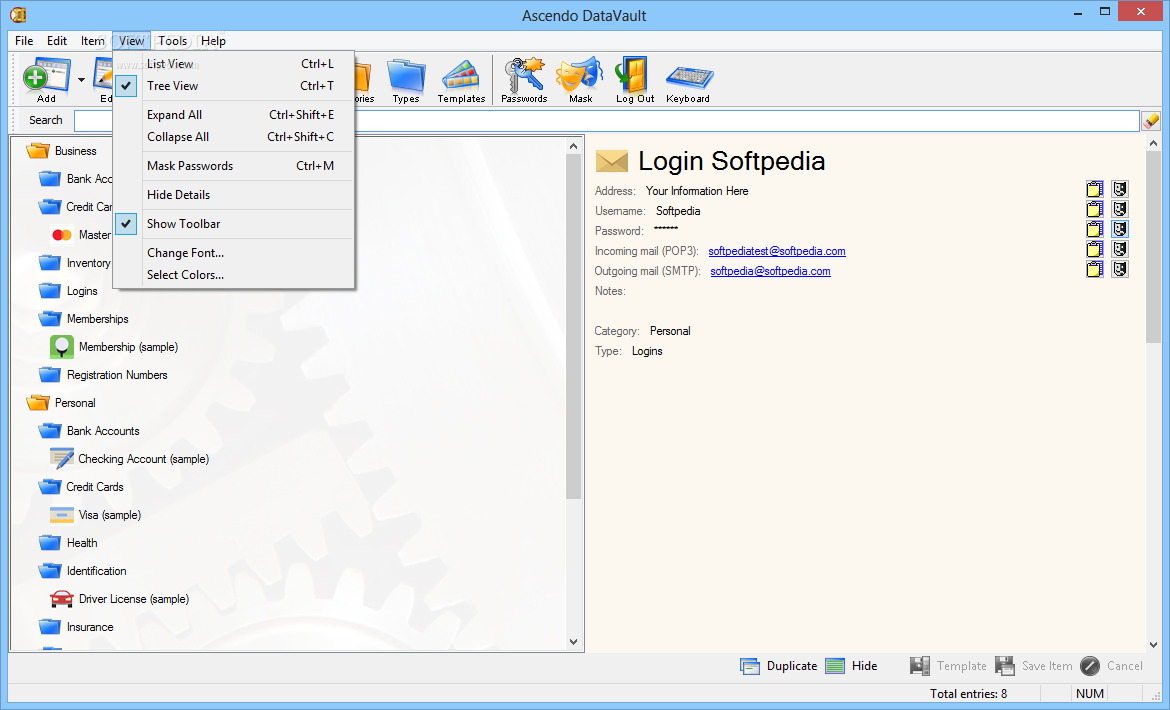Select the Inventory folder icon
1170x710 pixels.
click(x=49, y=263)
